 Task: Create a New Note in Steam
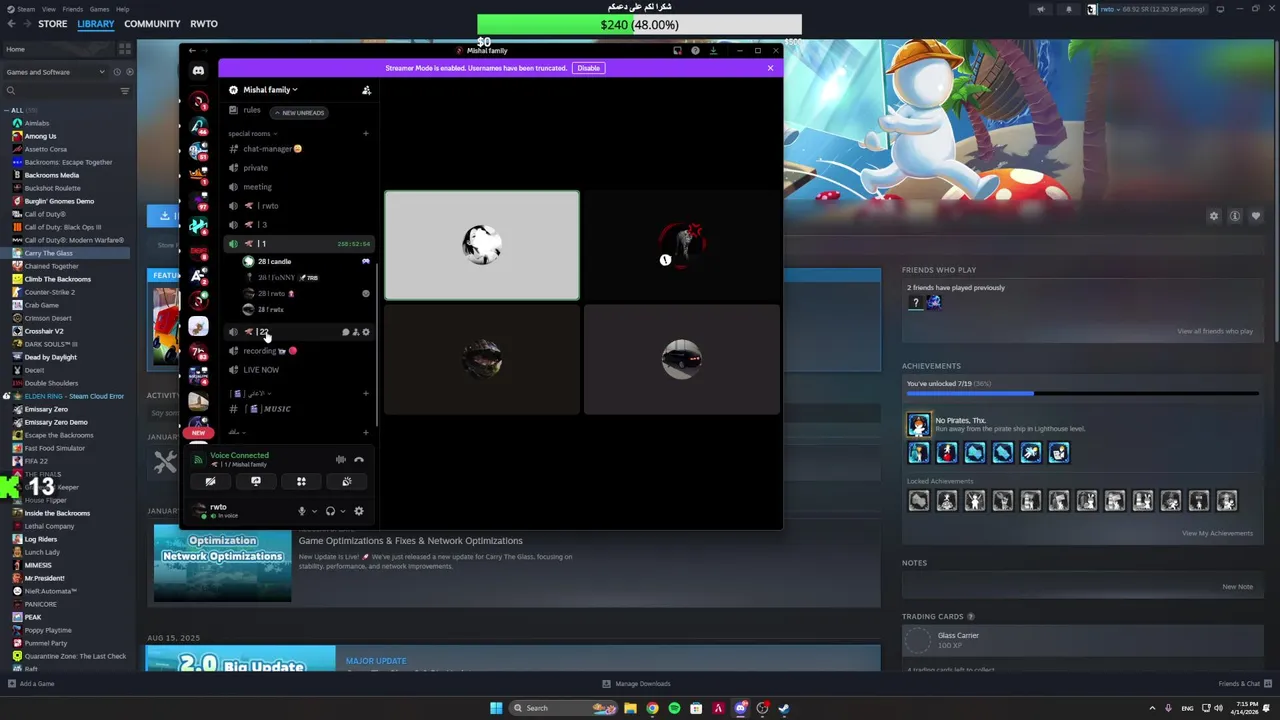pyautogui.click(x=1237, y=587)
